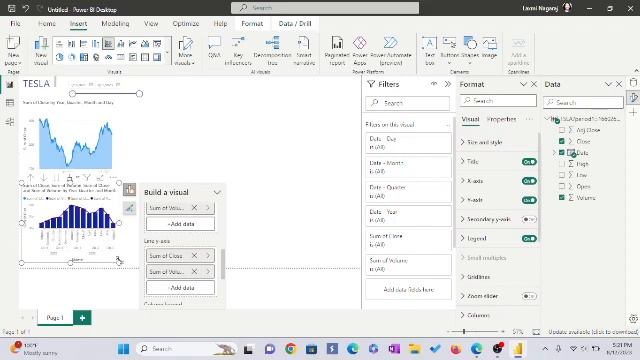Image resolution: width=640 pixels, height=360 pixels.
Task: Check the High field checkbox
Action: point(562,164)
